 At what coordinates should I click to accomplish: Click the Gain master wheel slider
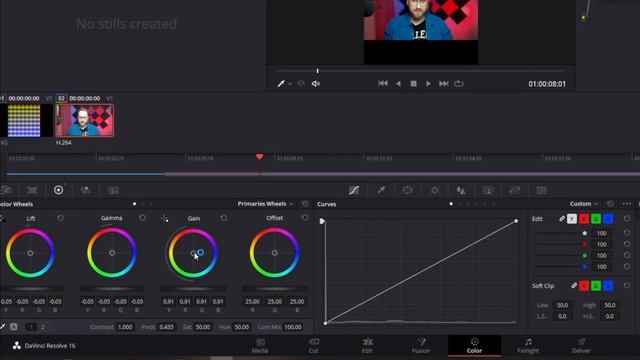click(x=193, y=289)
